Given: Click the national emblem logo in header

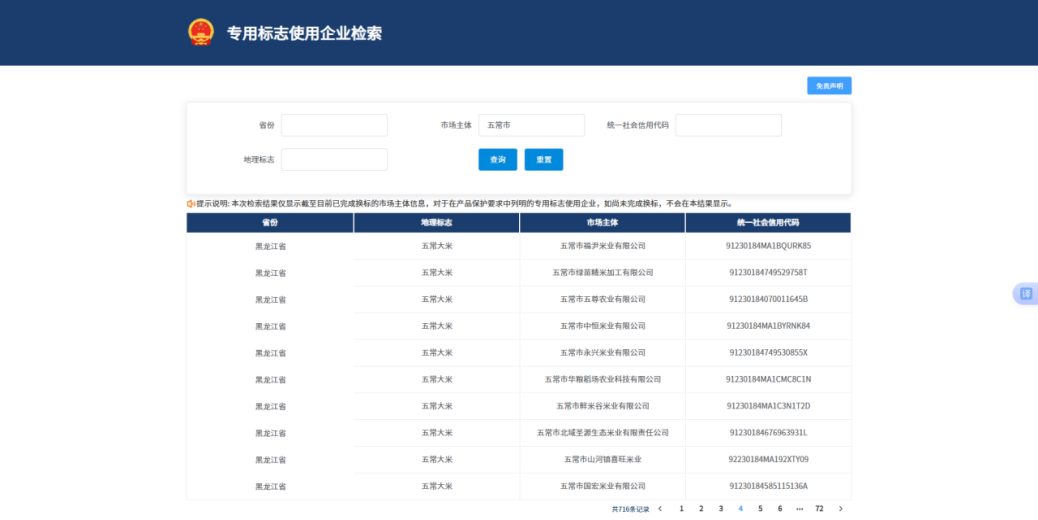Looking at the screenshot, I should pos(201,32).
